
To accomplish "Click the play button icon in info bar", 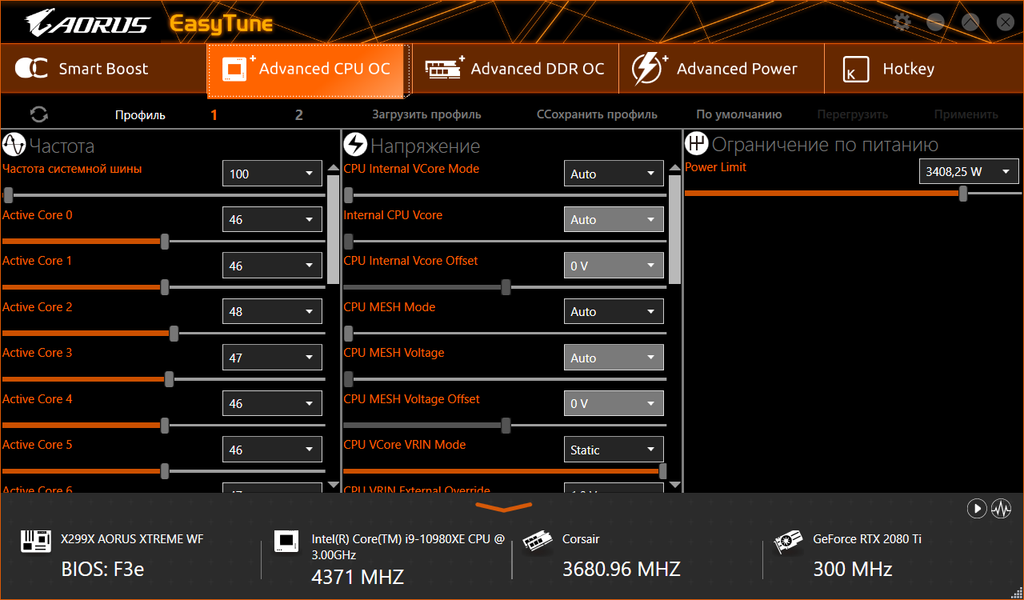I will [976, 509].
